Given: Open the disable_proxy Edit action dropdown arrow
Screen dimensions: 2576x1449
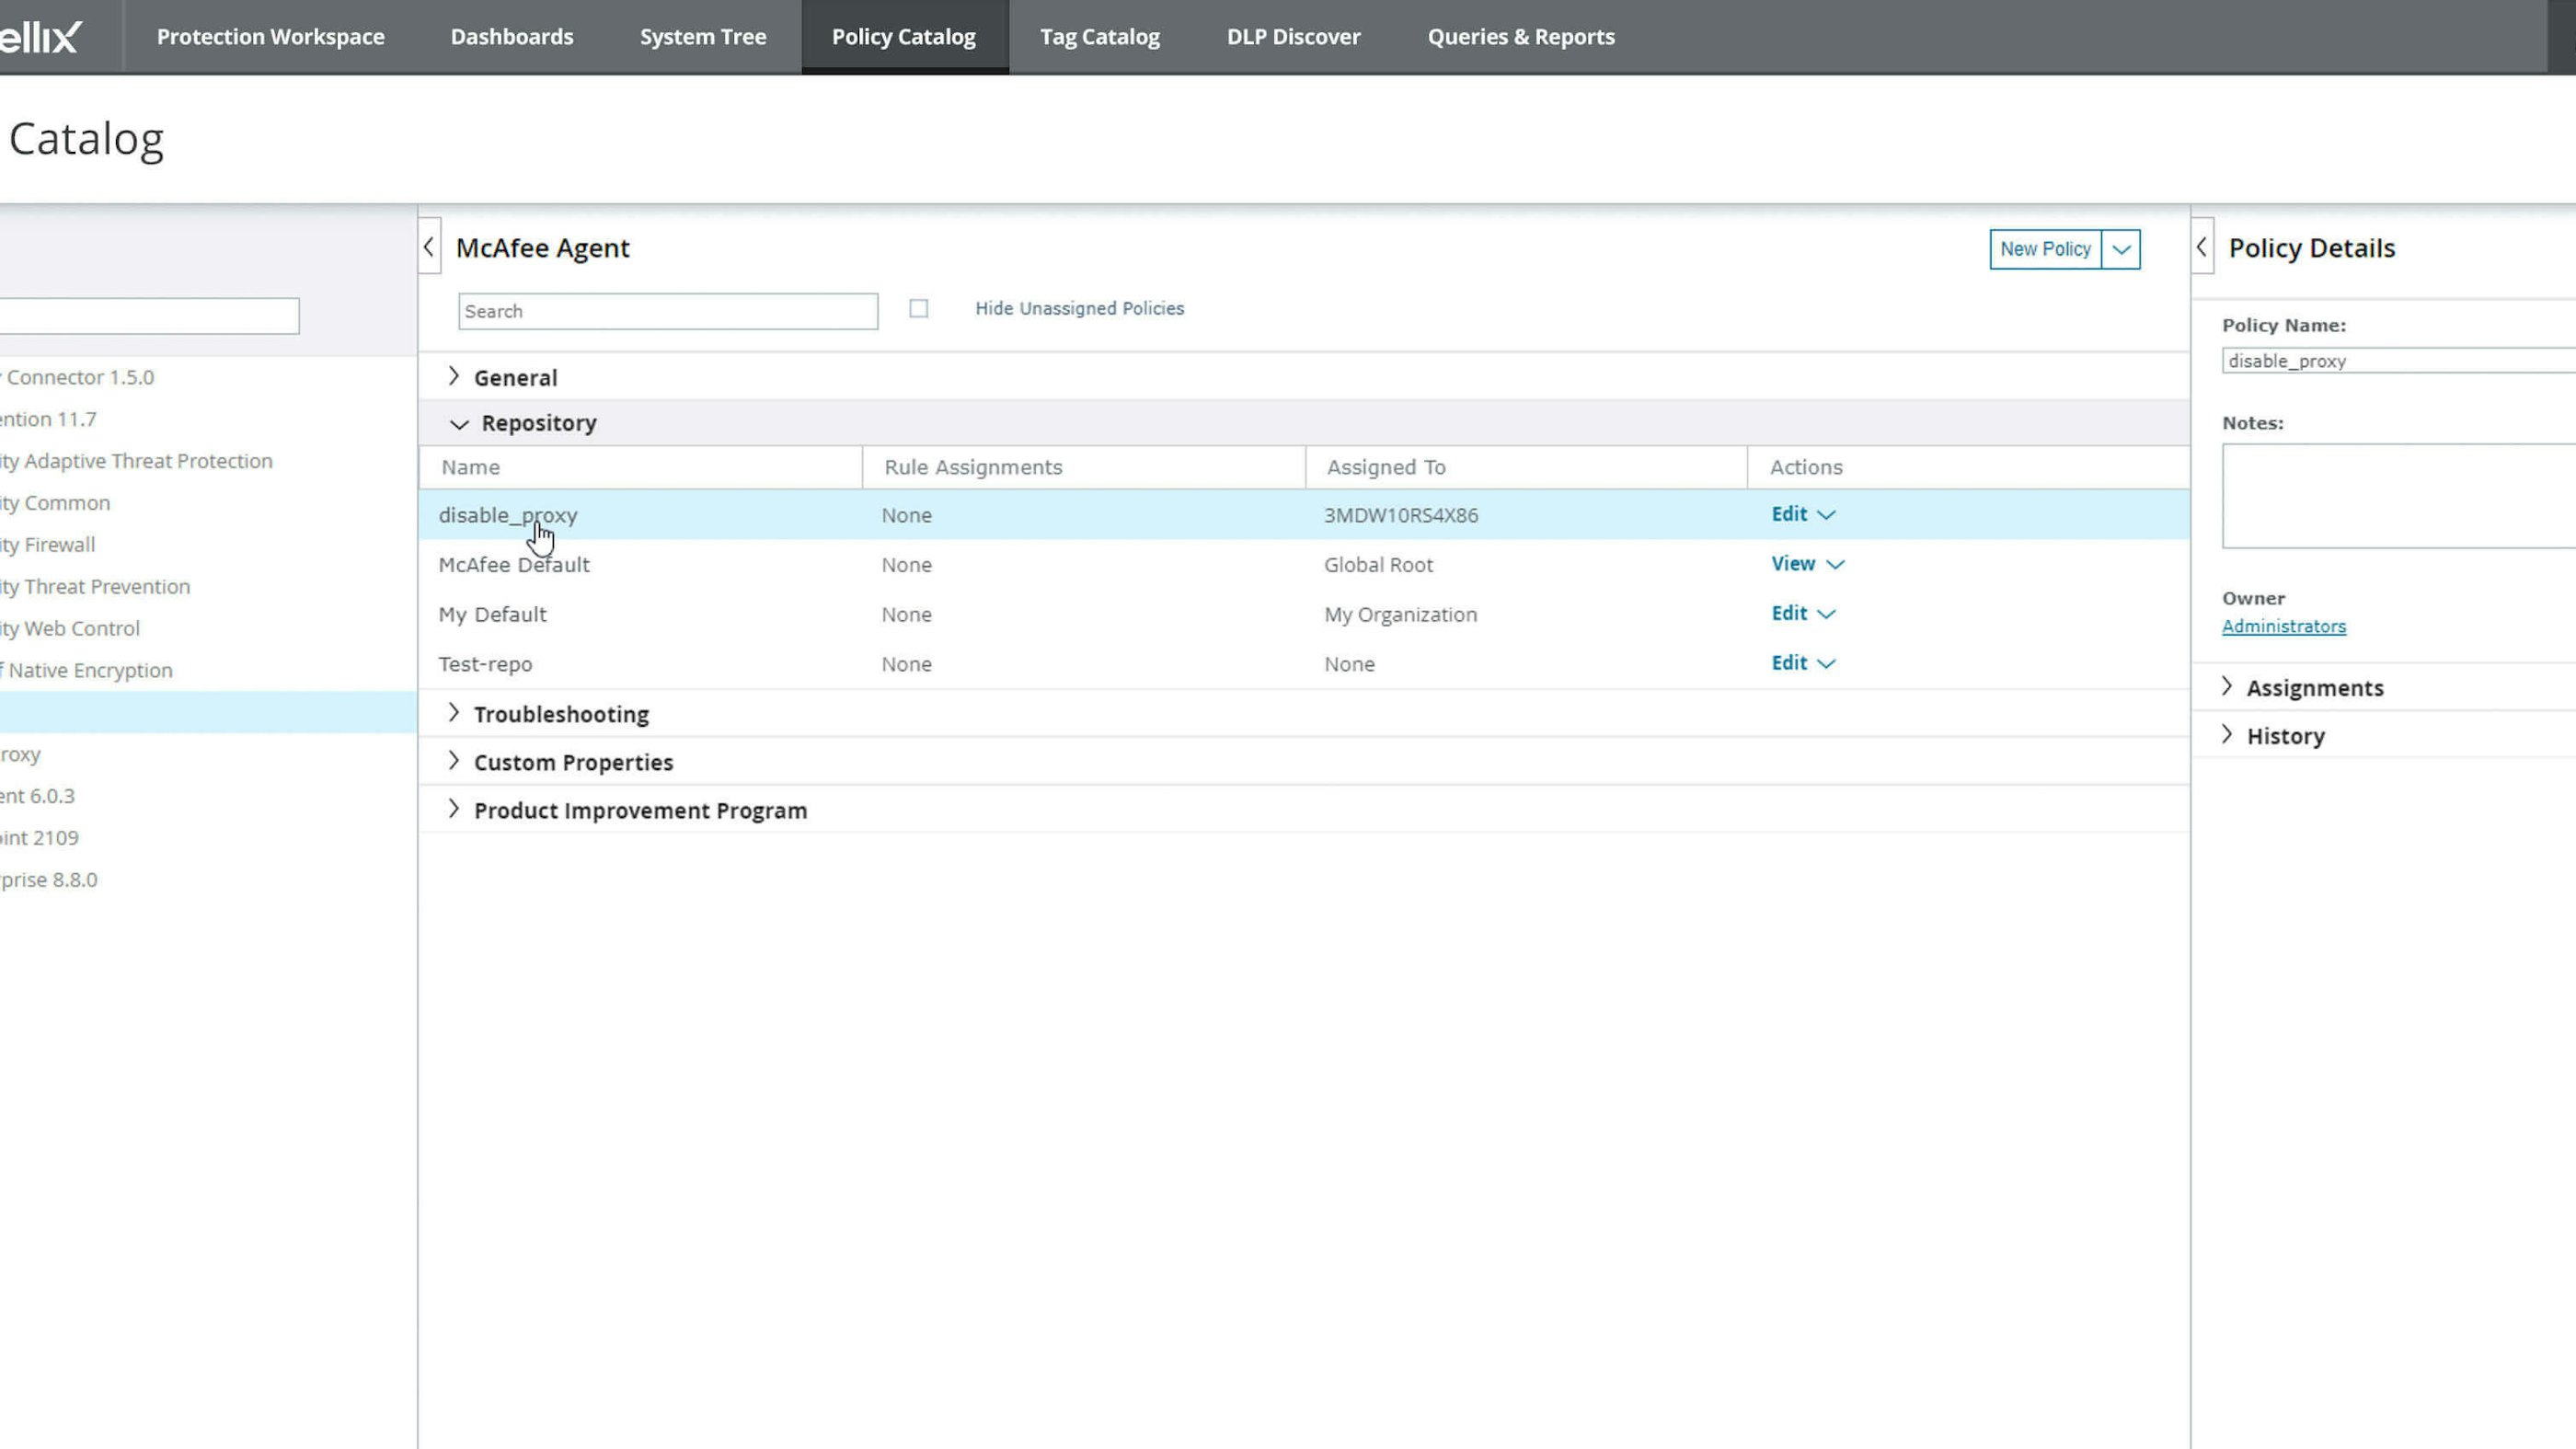Looking at the screenshot, I should coord(1826,515).
